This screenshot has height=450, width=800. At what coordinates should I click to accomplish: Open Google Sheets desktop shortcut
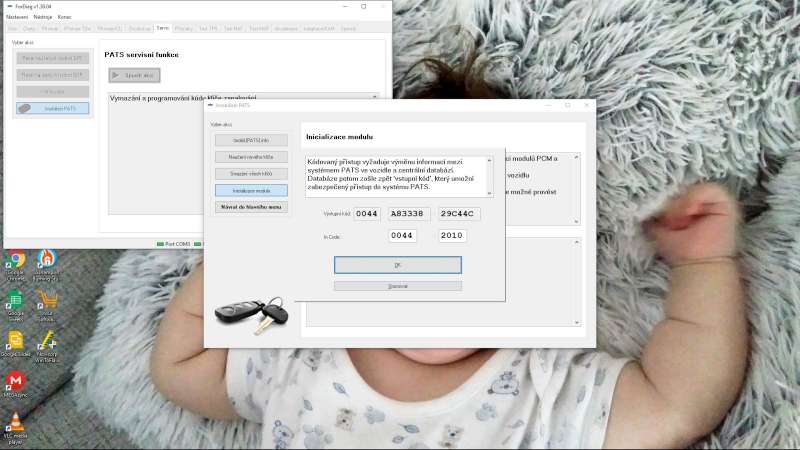pos(15,300)
